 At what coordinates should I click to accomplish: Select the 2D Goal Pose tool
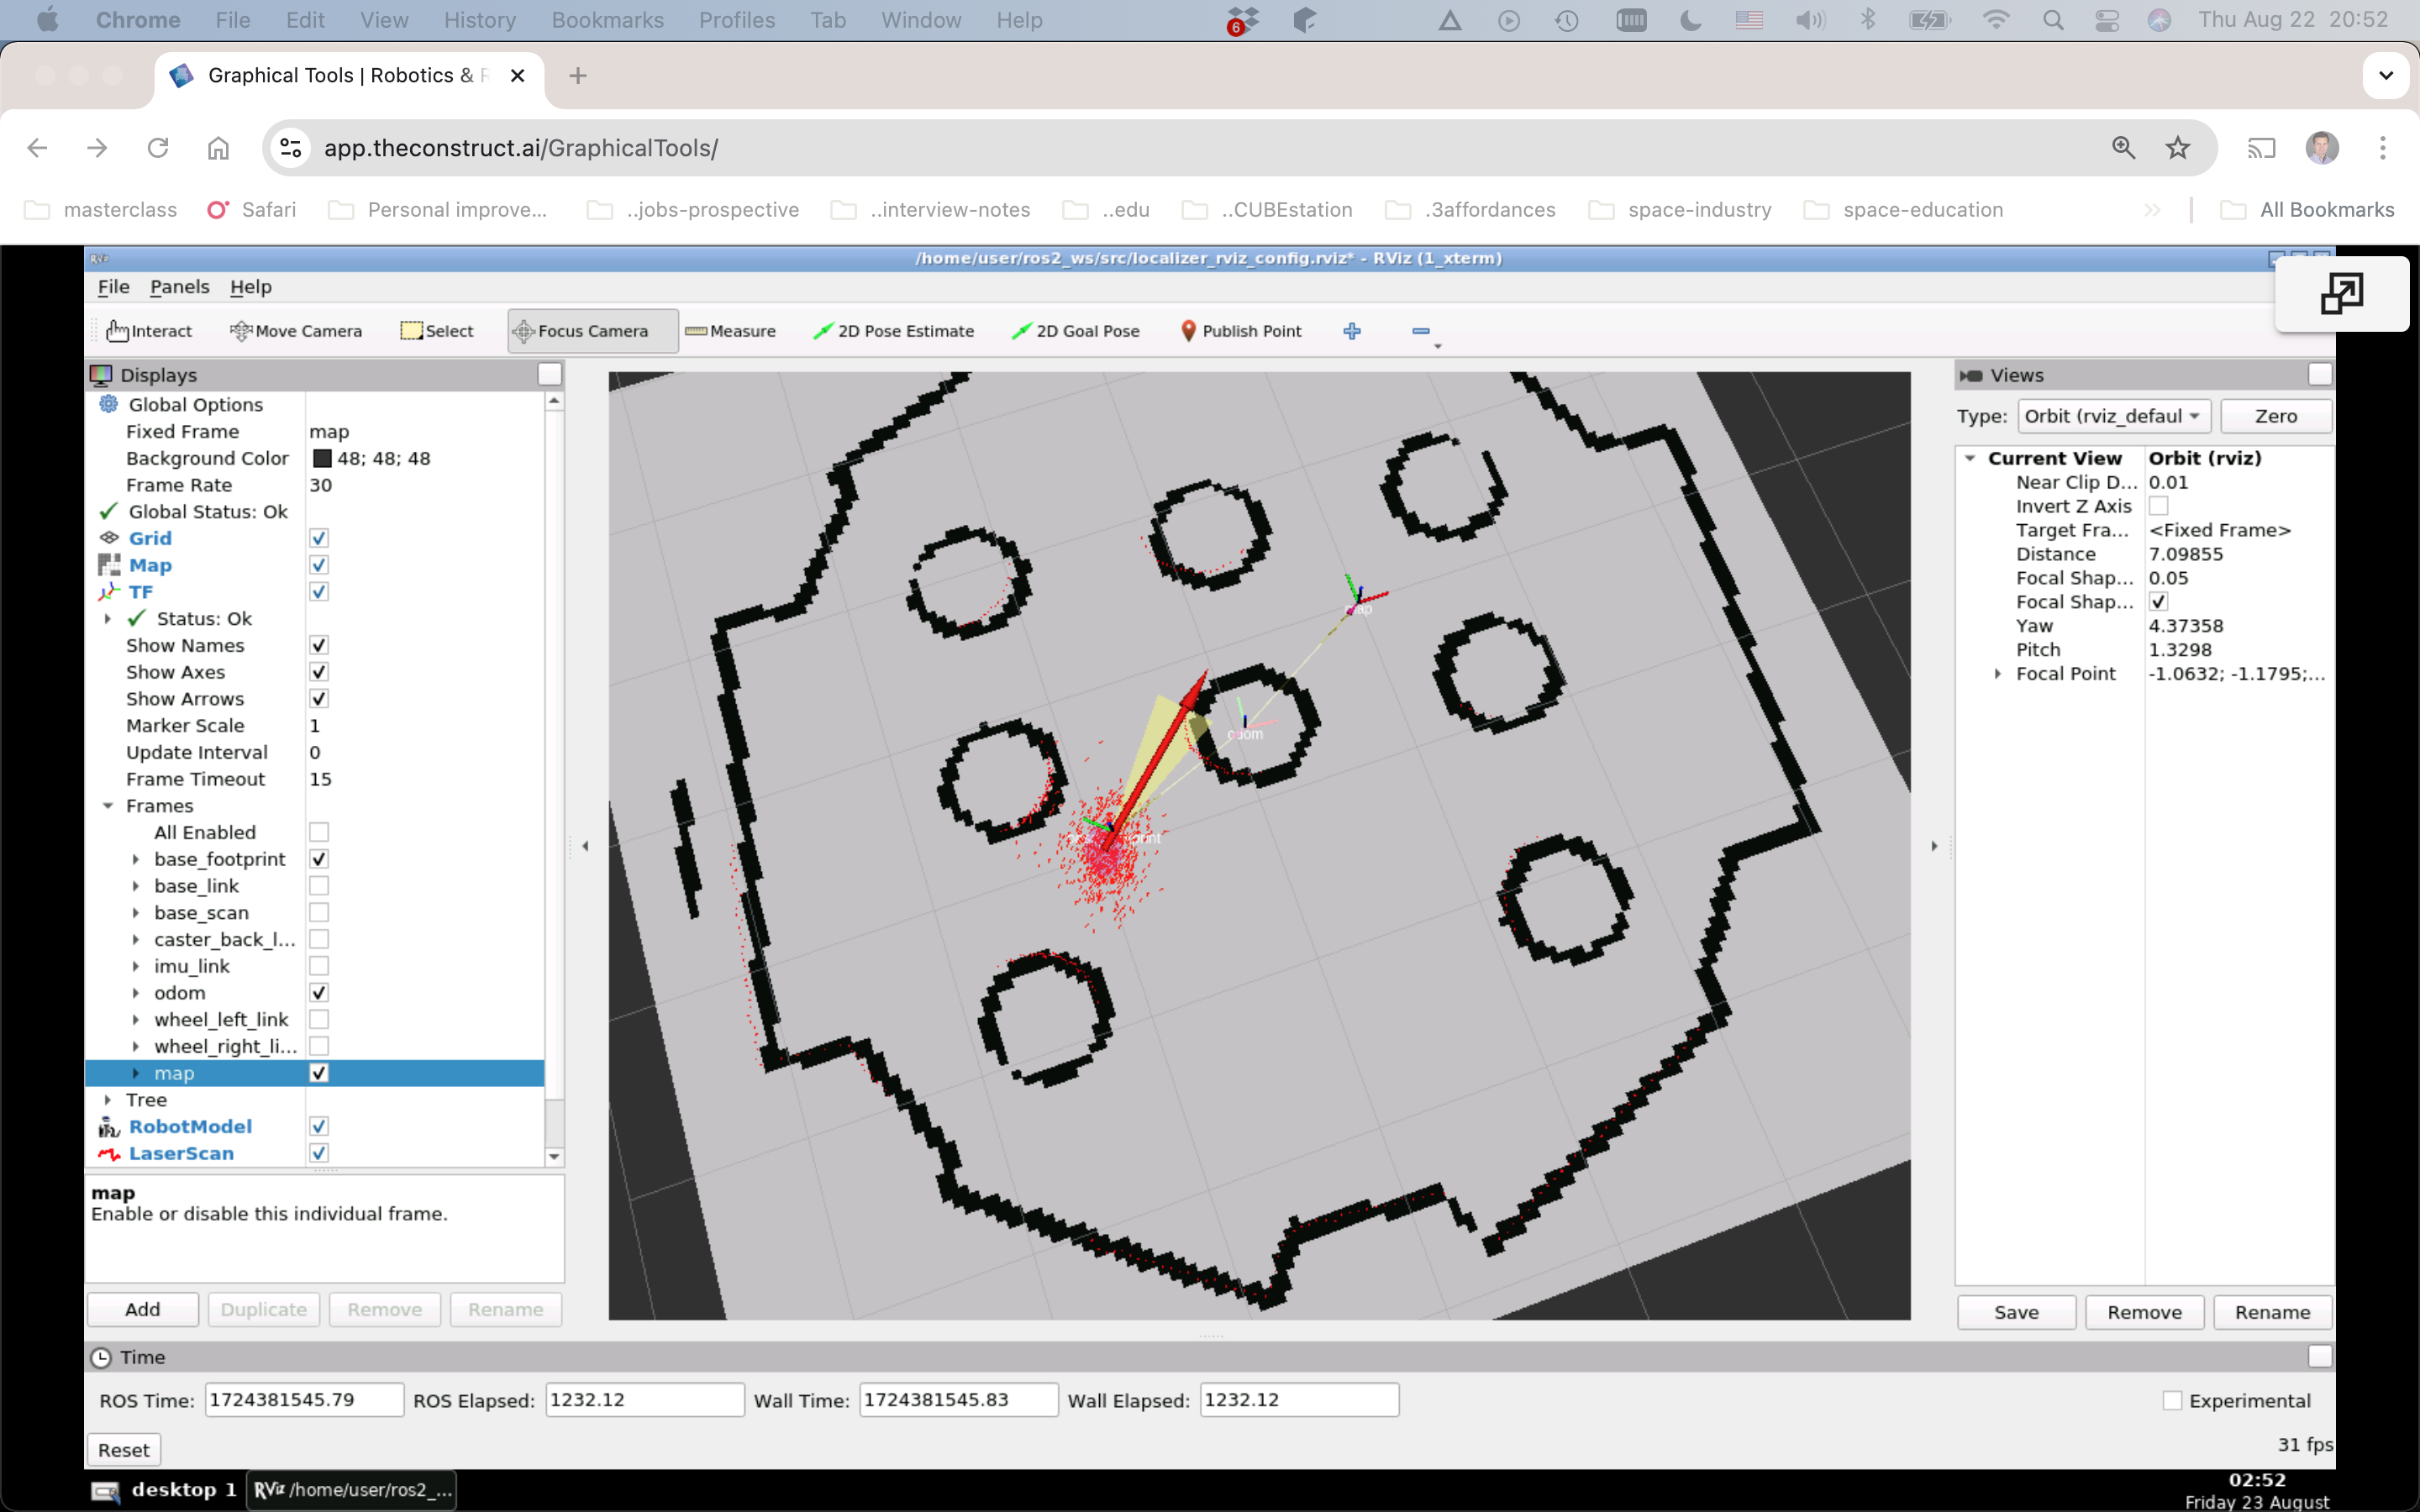coord(1076,331)
